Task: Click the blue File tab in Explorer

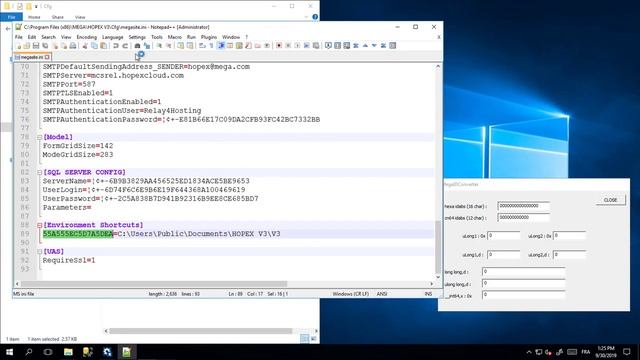Action: click(x=11, y=17)
